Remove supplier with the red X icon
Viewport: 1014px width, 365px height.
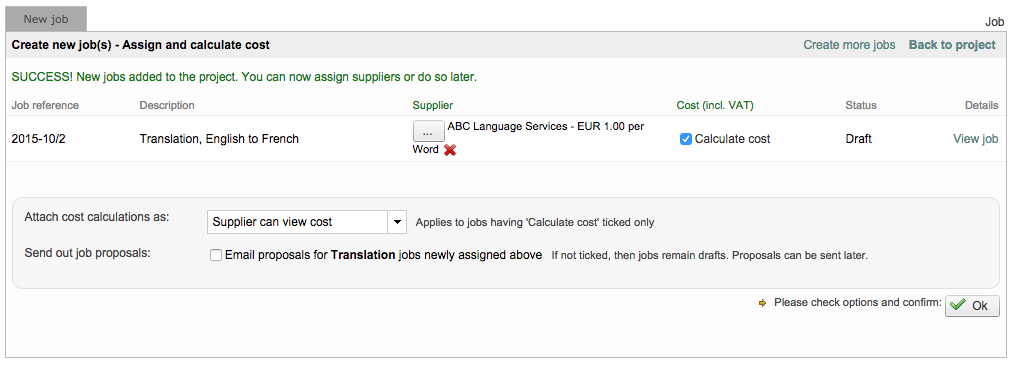point(450,150)
